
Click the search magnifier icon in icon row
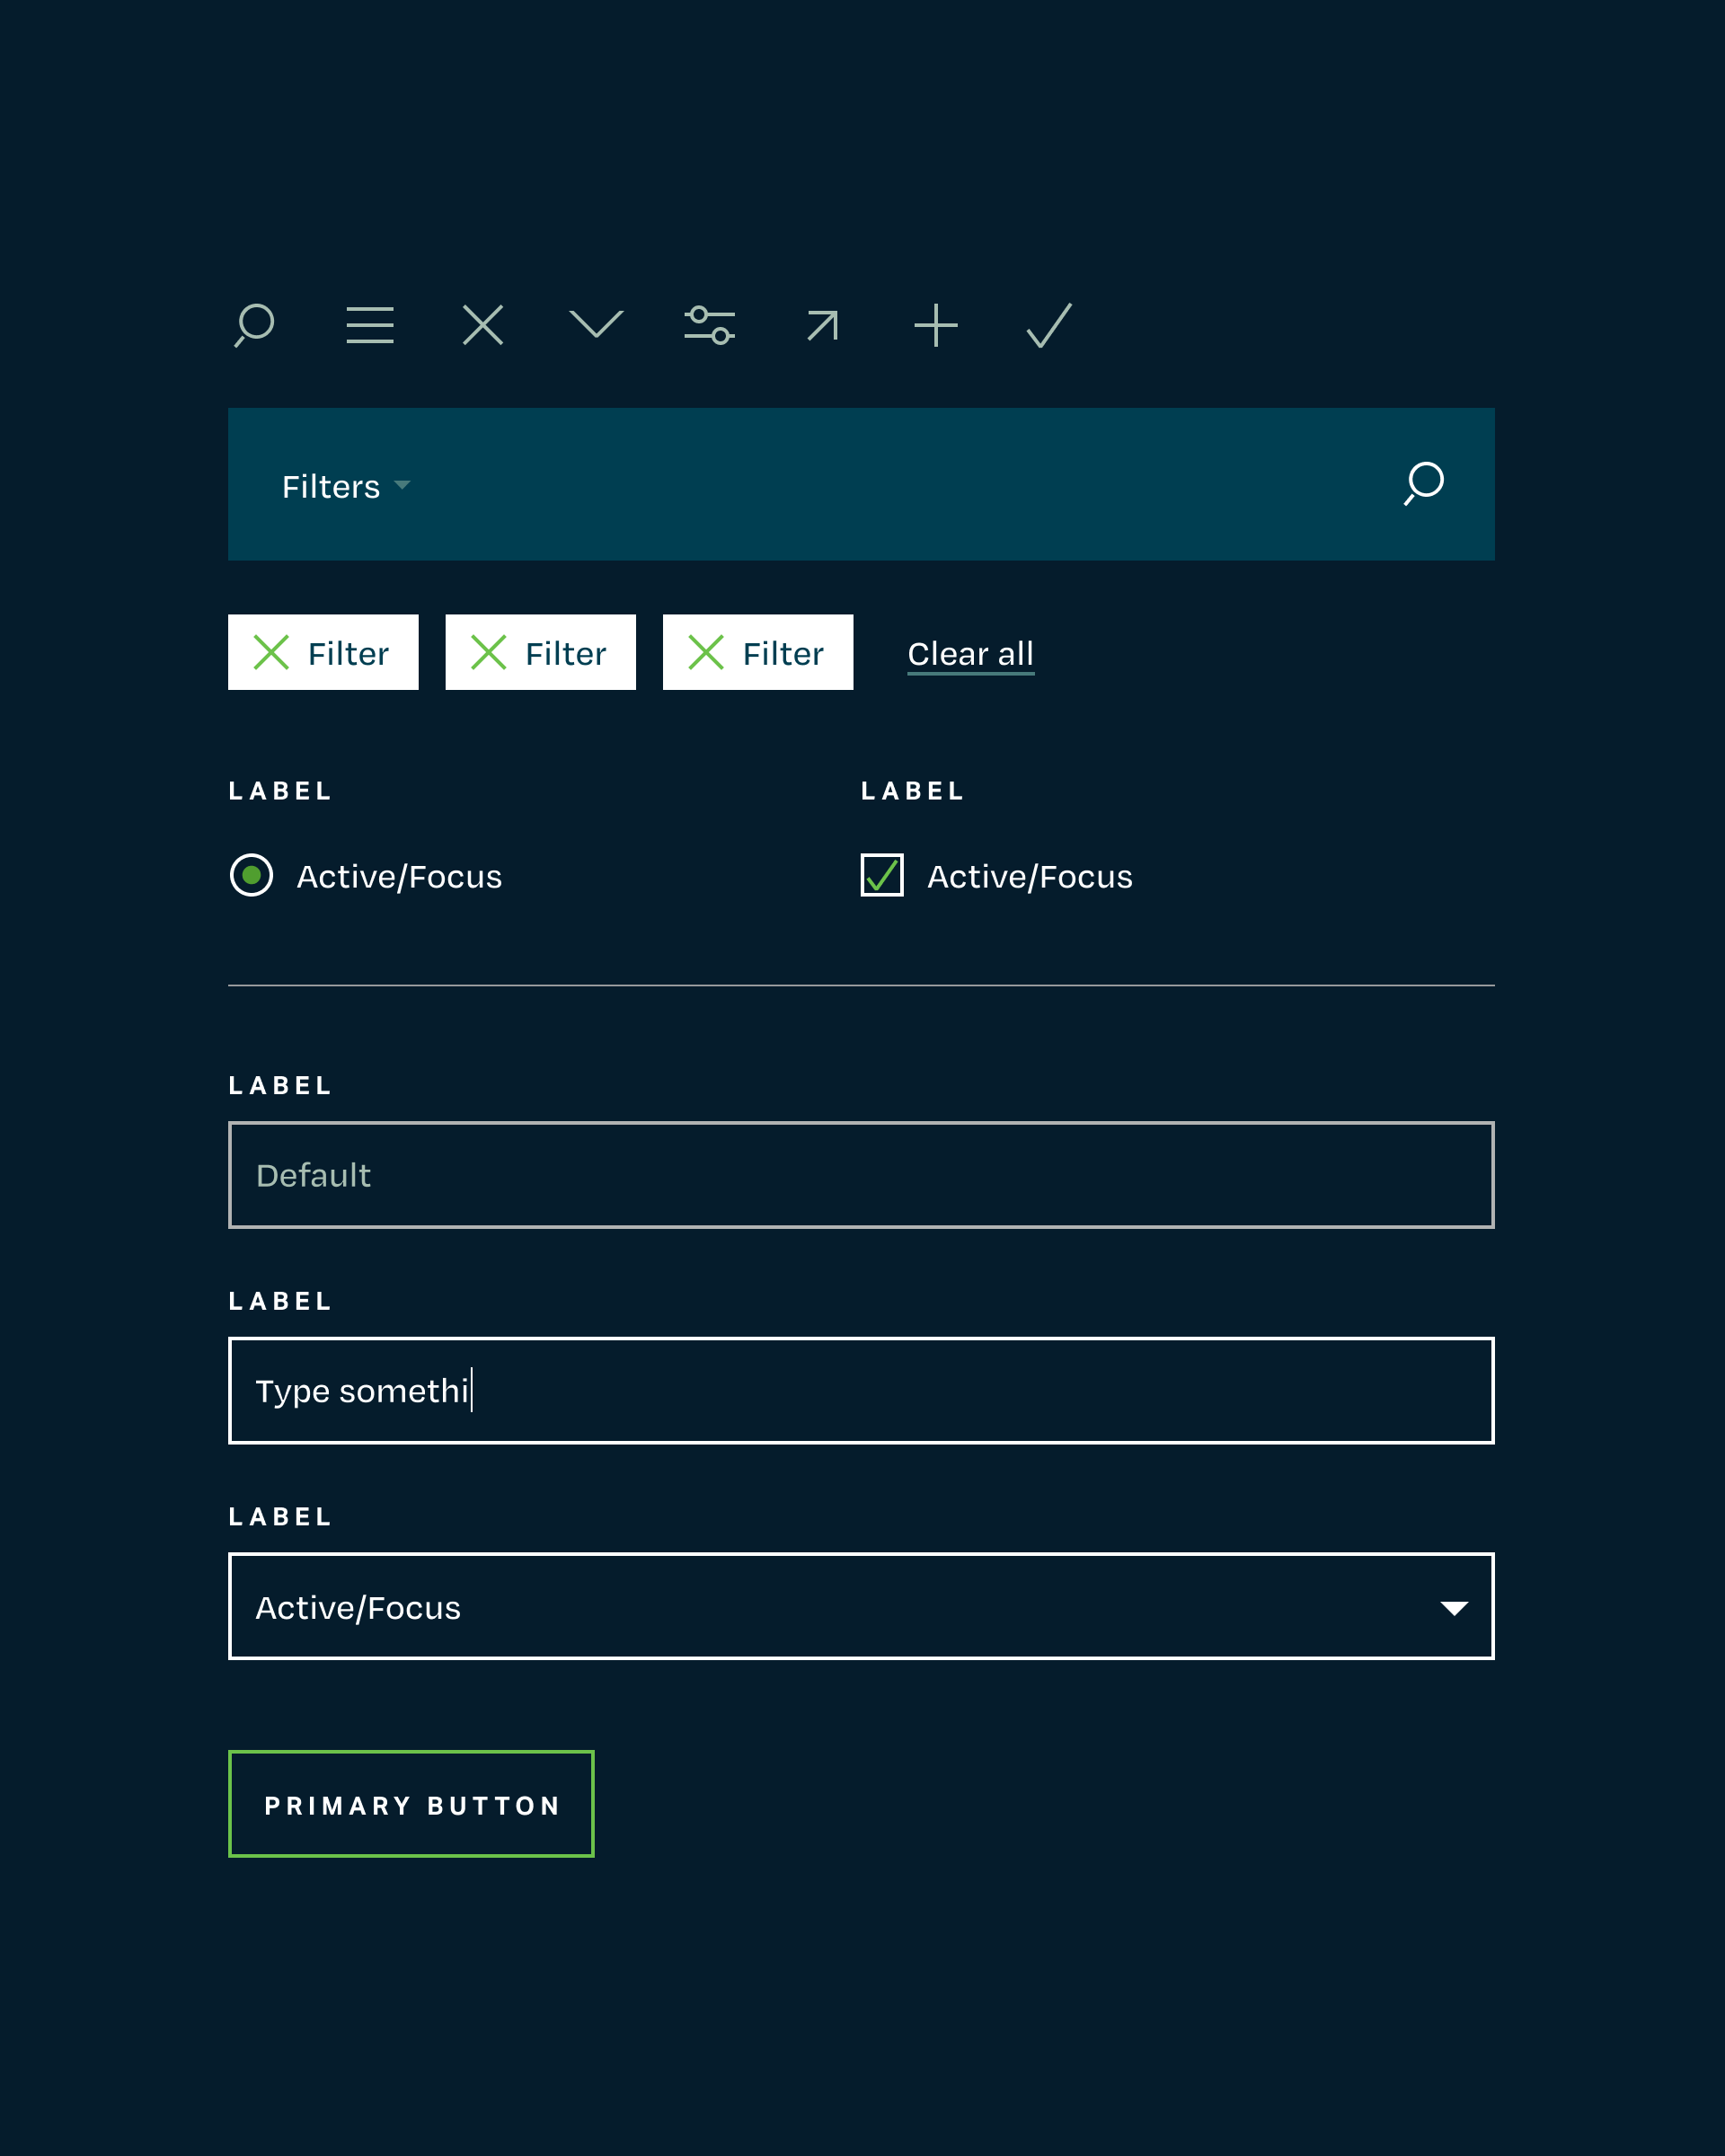click(255, 325)
